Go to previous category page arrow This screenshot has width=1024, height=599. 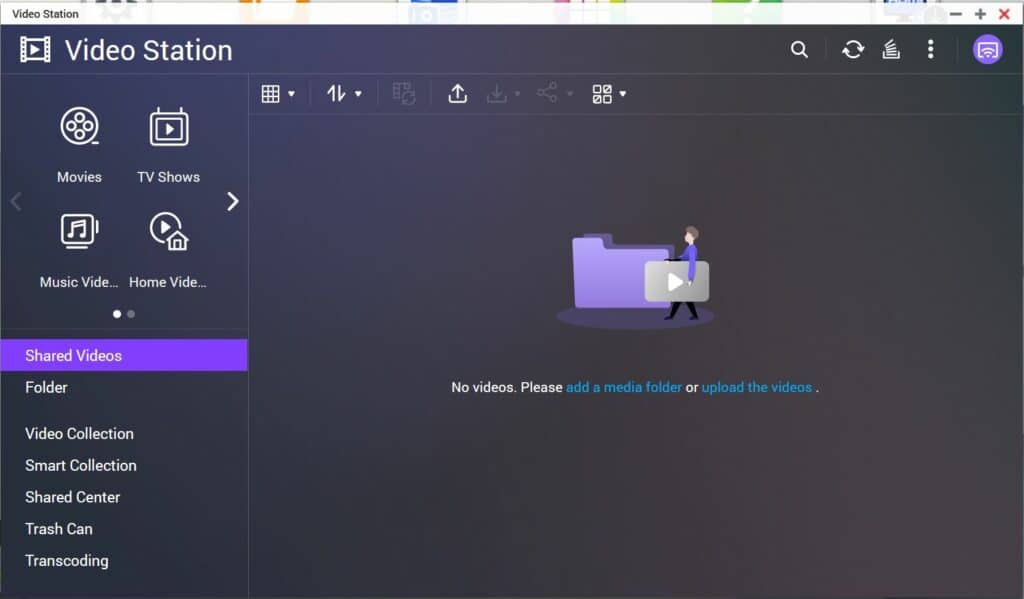point(16,201)
